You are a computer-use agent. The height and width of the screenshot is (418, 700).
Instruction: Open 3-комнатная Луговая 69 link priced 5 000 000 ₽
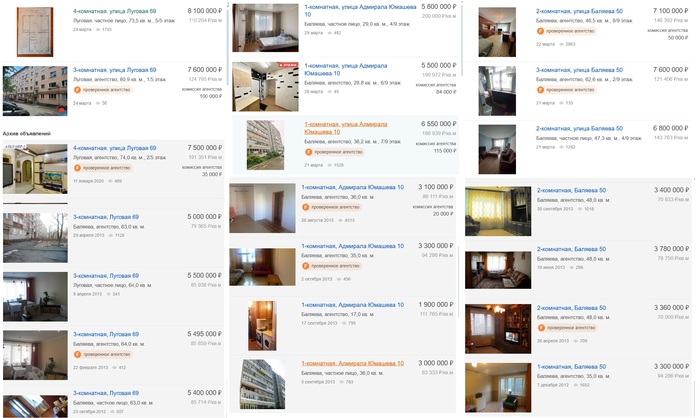coord(106,217)
